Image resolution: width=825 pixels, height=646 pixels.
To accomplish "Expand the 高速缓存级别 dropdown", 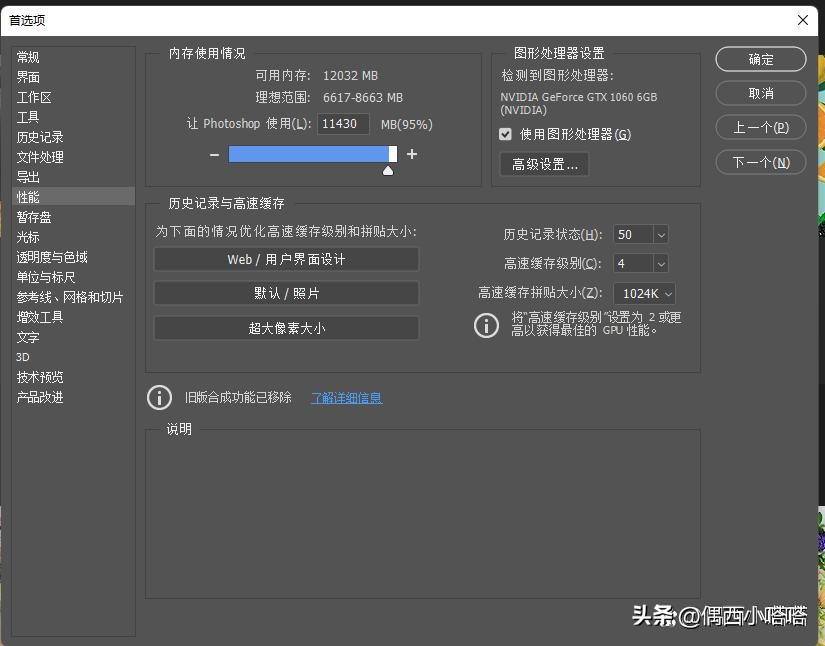I will [x=660, y=263].
